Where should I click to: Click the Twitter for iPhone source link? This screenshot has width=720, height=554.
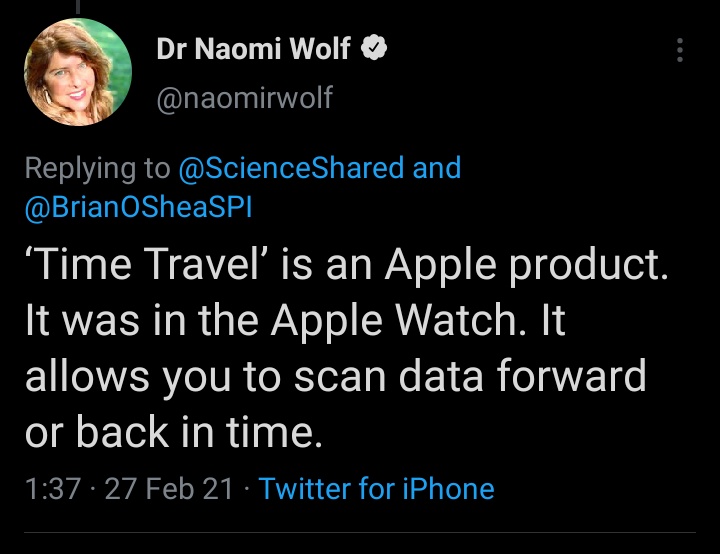376,489
